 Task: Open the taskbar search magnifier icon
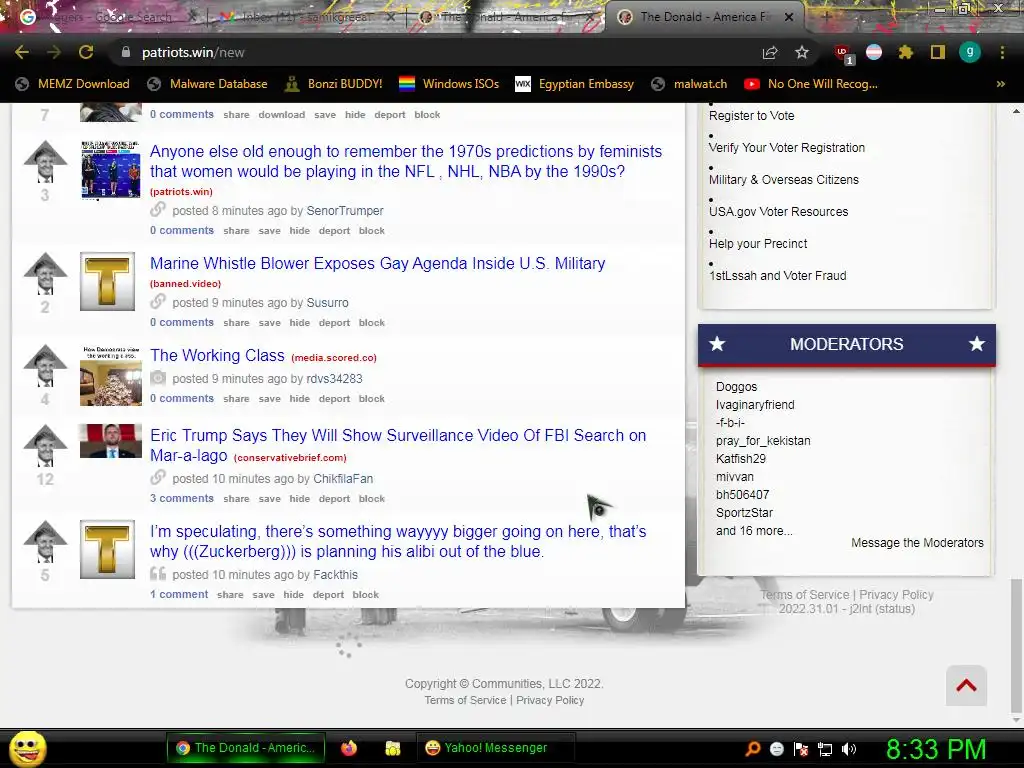pyautogui.click(x=753, y=749)
